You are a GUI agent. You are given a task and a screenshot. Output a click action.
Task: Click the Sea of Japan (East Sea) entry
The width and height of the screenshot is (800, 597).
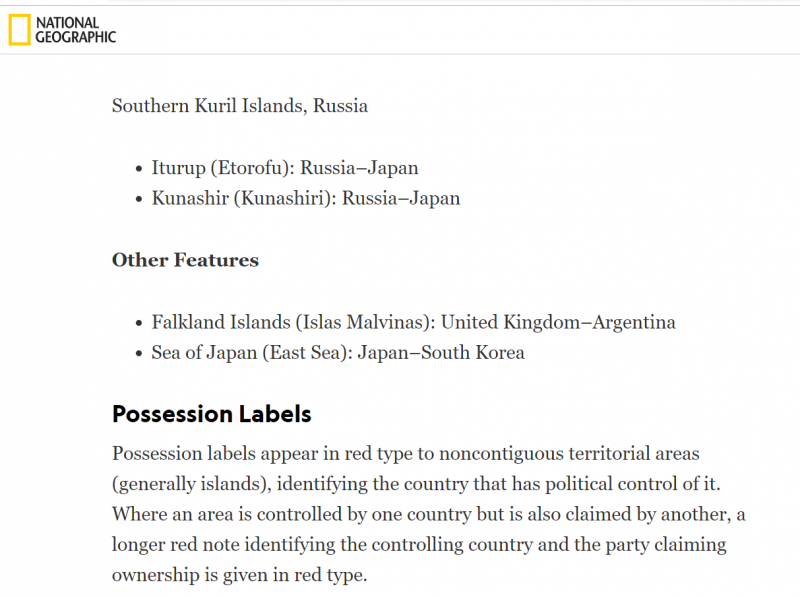pos(338,353)
